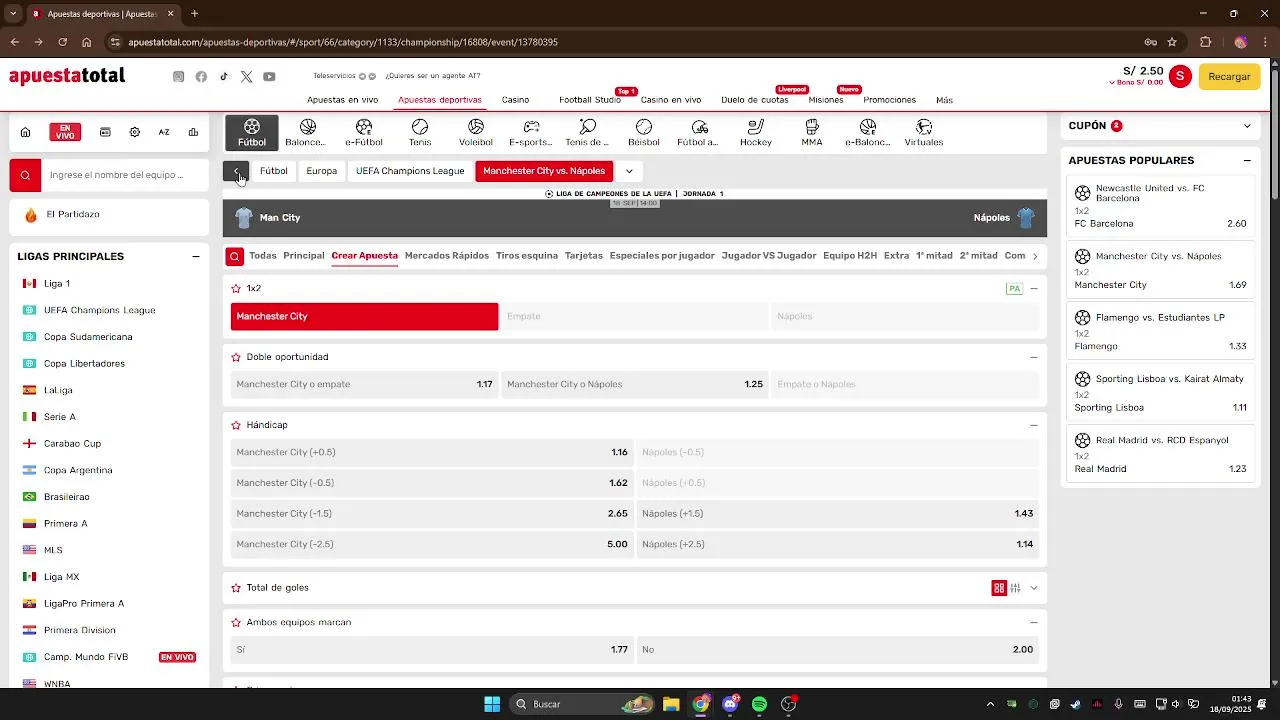Open the UEFA Champions League breadcrumb
1280x720 pixels.
[x=410, y=171]
